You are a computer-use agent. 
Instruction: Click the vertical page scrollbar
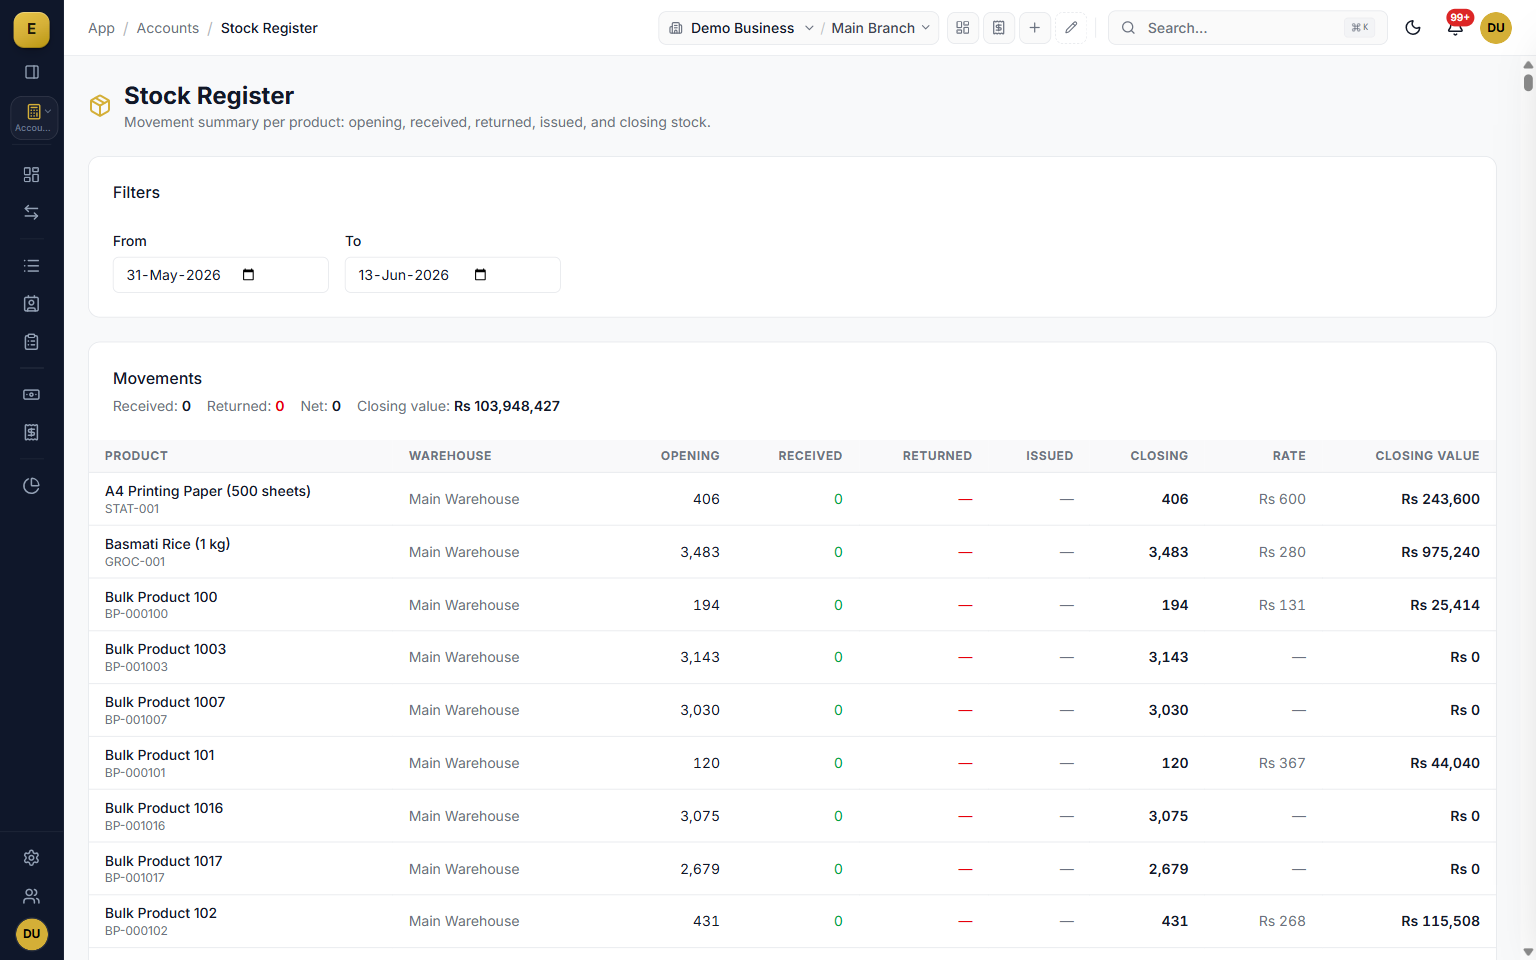tap(1528, 507)
